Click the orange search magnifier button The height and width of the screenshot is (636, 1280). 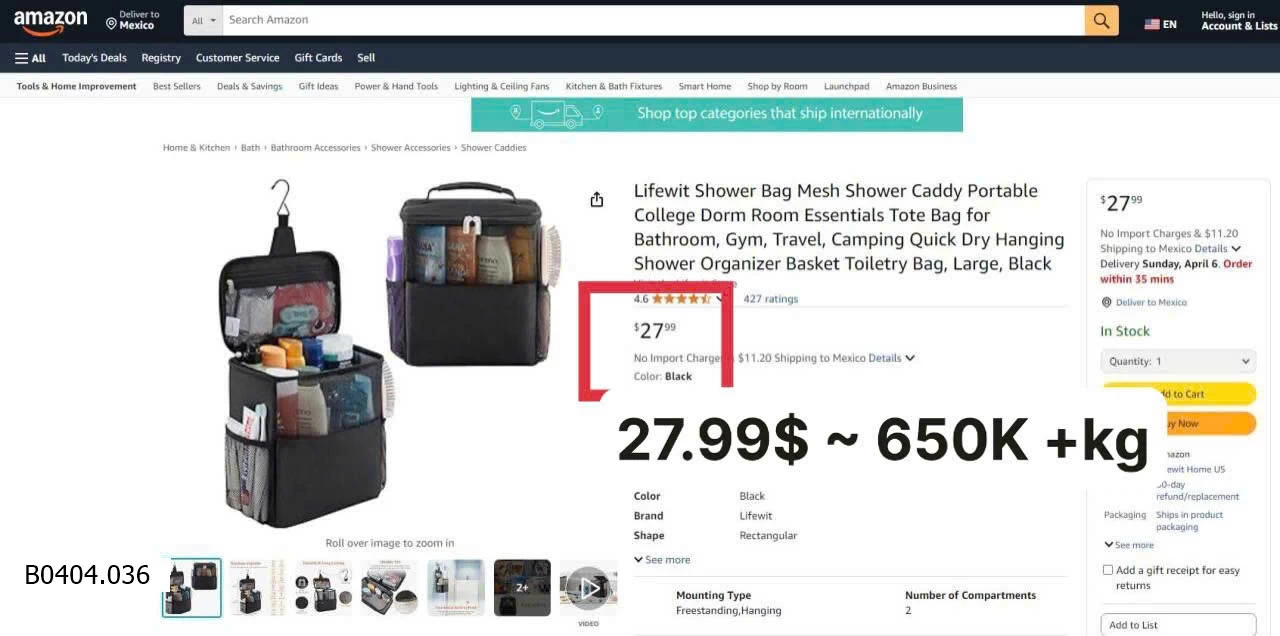point(1101,20)
